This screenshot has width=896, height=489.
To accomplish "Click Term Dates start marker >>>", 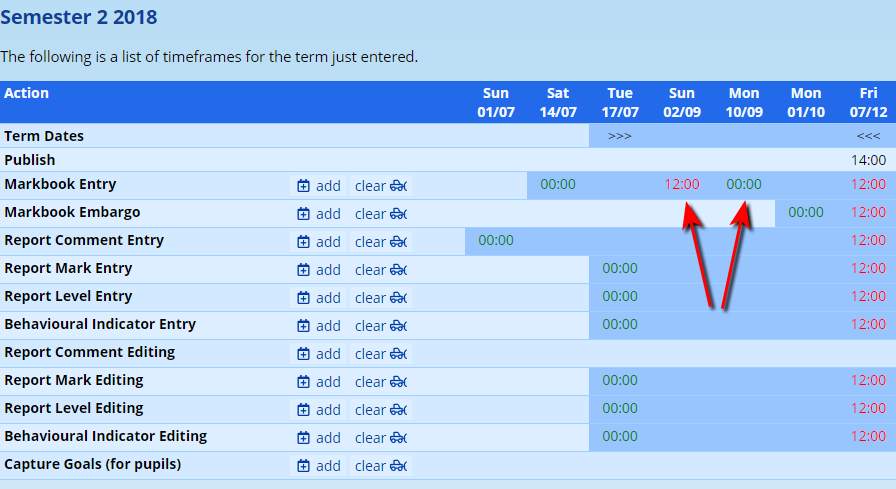I will [x=619, y=136].
